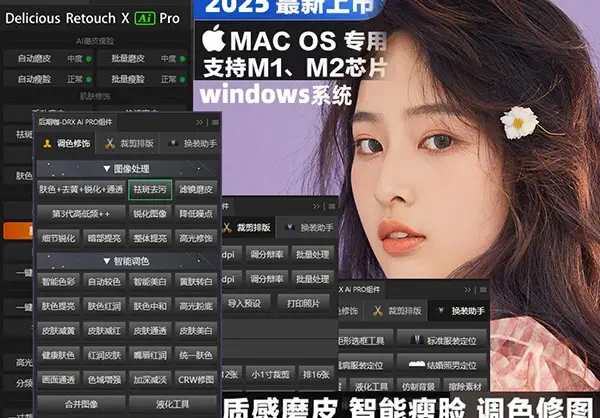Viewport: 600px width, 418px height.
Task: Open the middle panel's hamburger menu icon
Action: pos(332,207)
